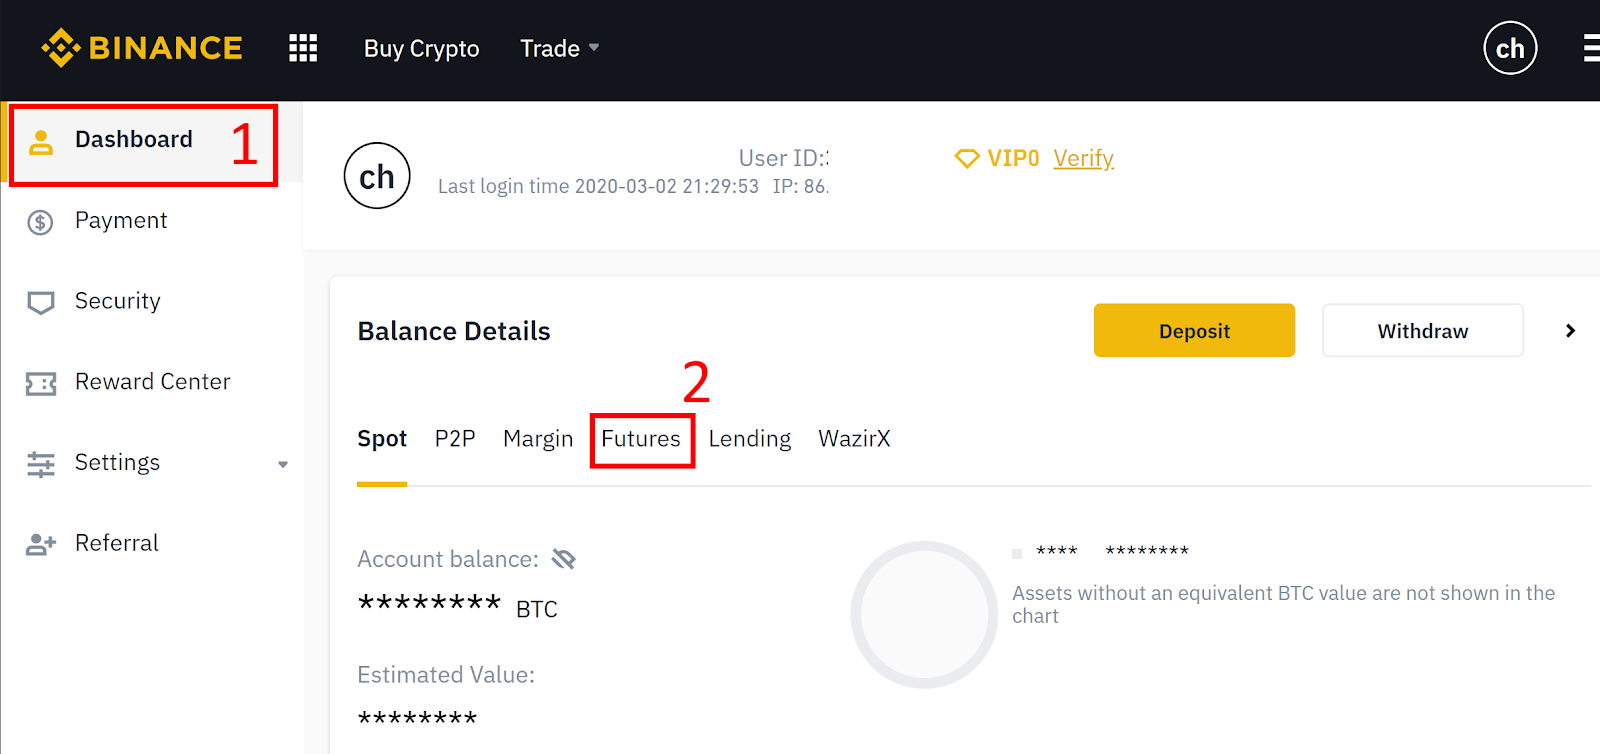Click the Security shield icon
This screenshot has height=754, width=1600.
pos(40,302)
